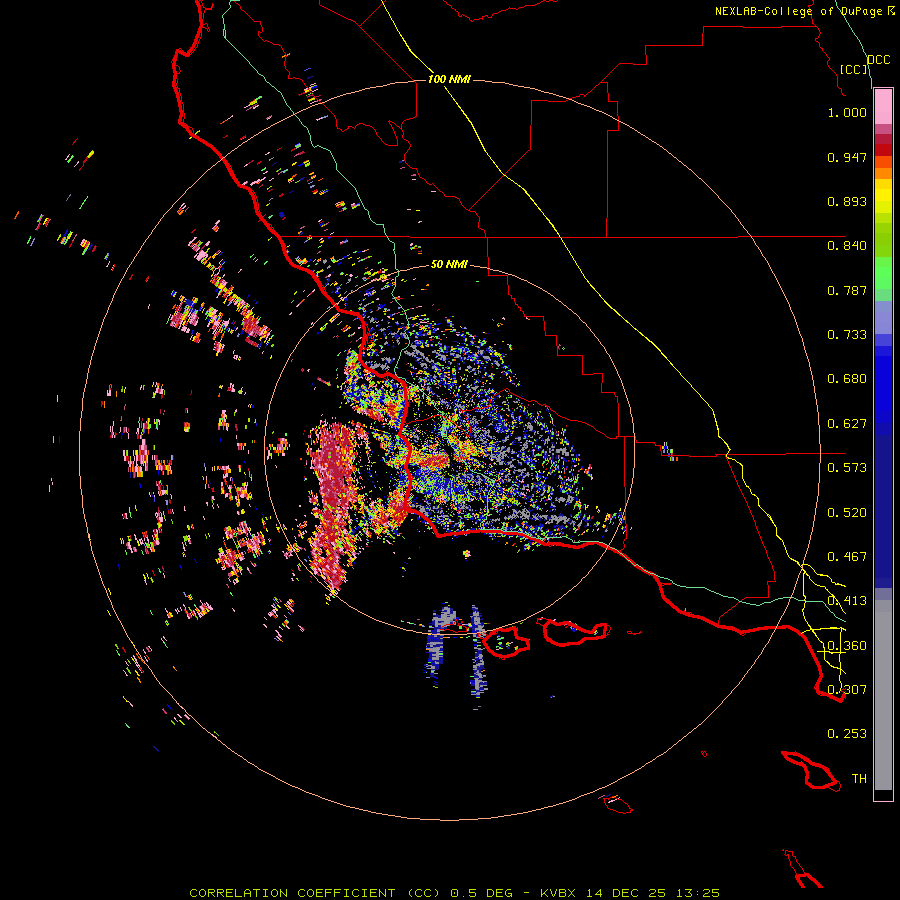Click the 0.680 legend value
This screenshot has width=900, height=900.
(x=847, y=379)
